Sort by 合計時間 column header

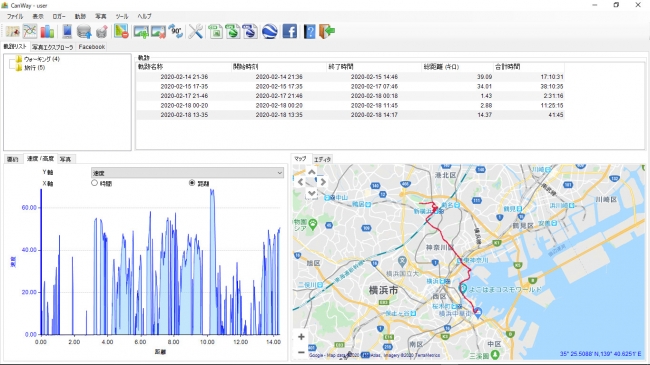529,67
